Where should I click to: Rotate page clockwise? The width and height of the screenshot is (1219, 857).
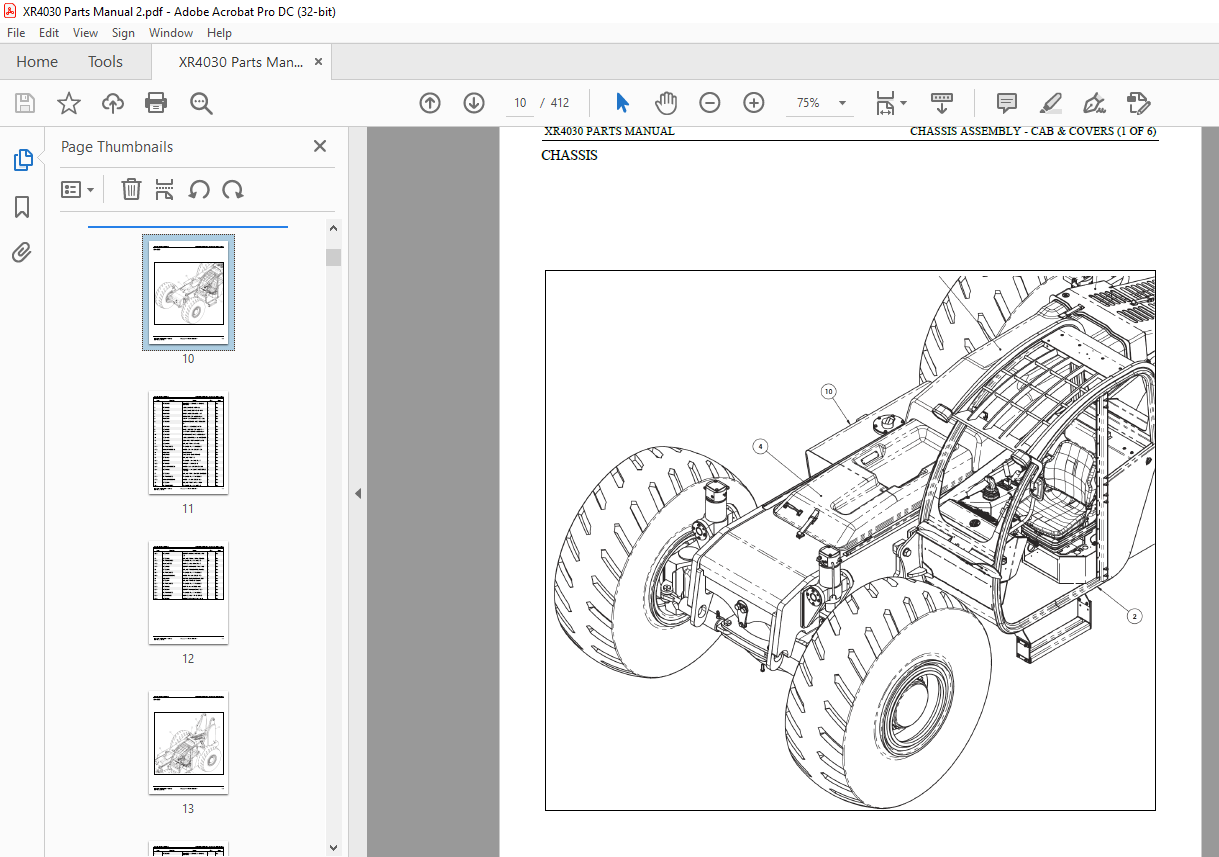(x=233, y=189)
